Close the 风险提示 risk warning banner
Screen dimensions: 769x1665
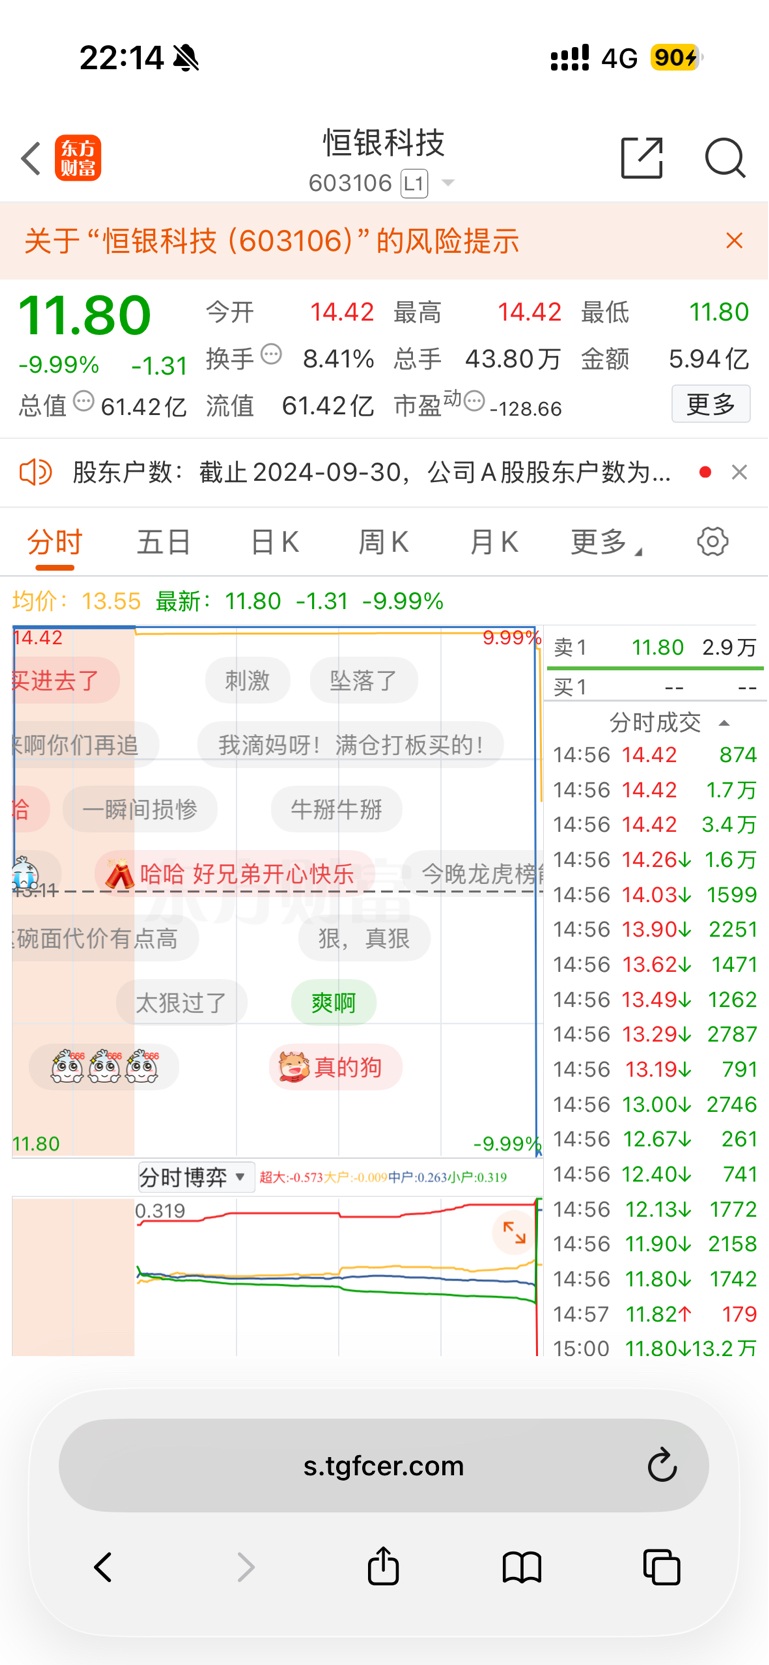734,241
